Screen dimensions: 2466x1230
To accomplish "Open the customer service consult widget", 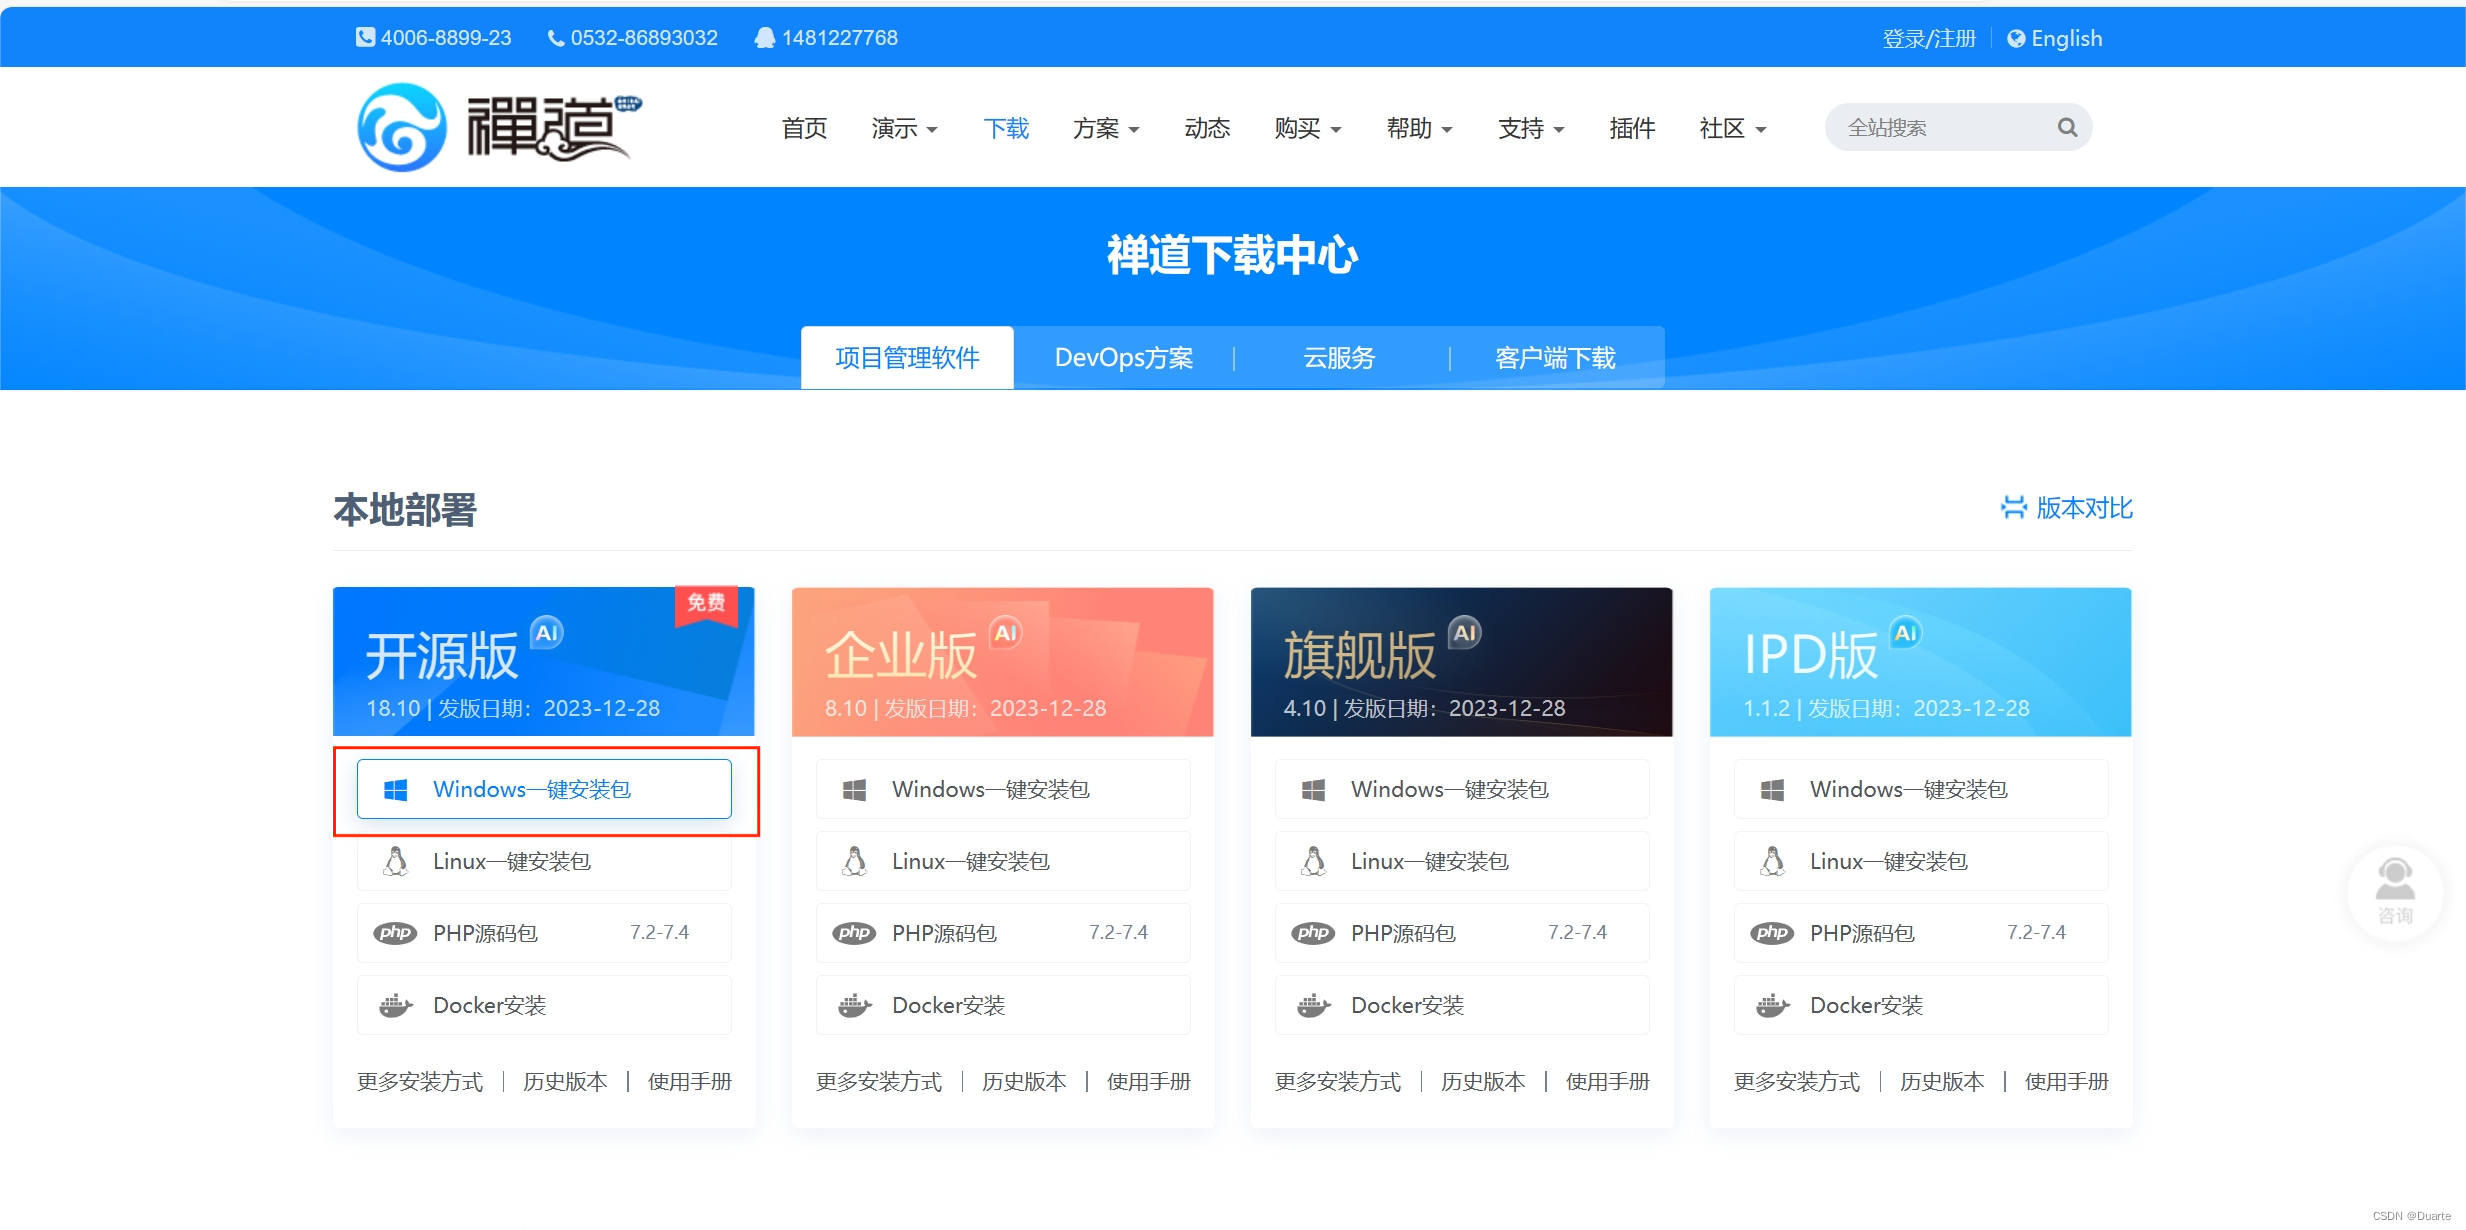I will click(2395, 892).
